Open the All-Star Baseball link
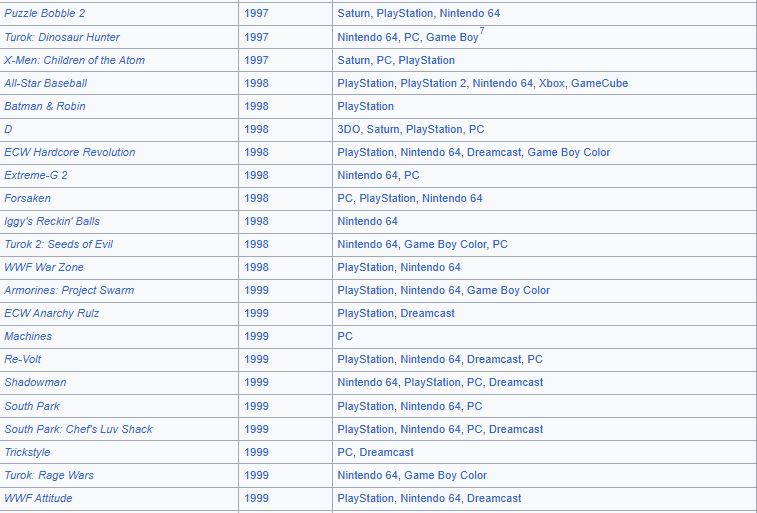Screen dimensions: 757x513 (45, 83)
